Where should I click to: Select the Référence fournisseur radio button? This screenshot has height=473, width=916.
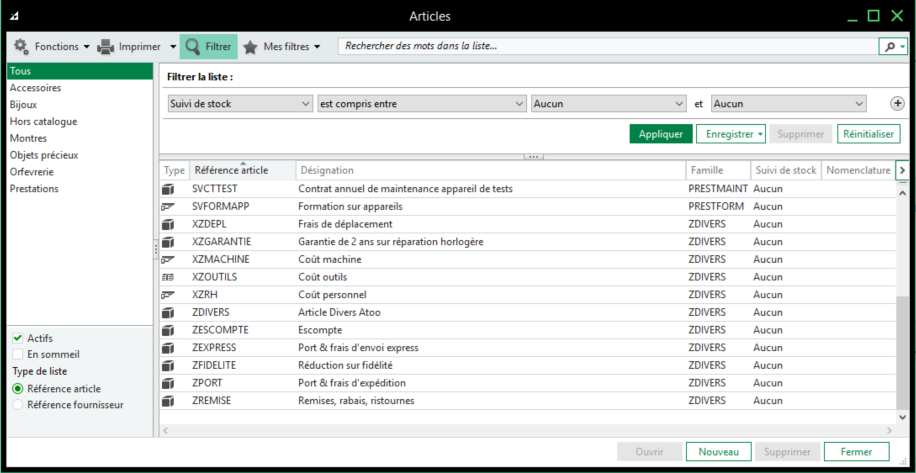(x=18, y=405)
